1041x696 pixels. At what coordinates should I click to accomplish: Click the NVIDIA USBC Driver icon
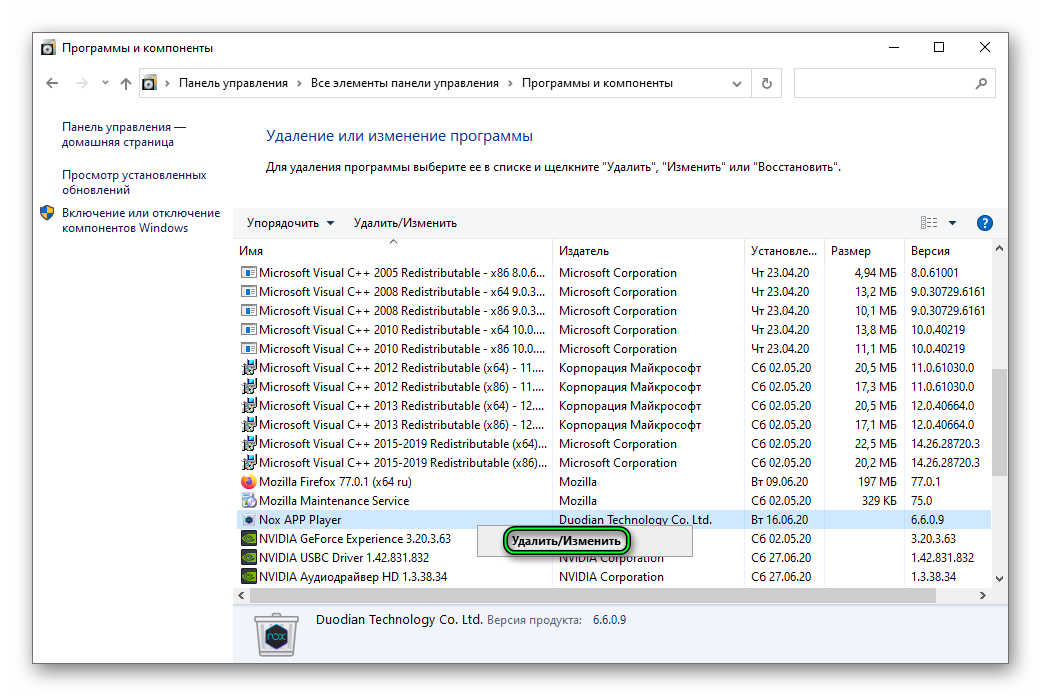point(248,558)
